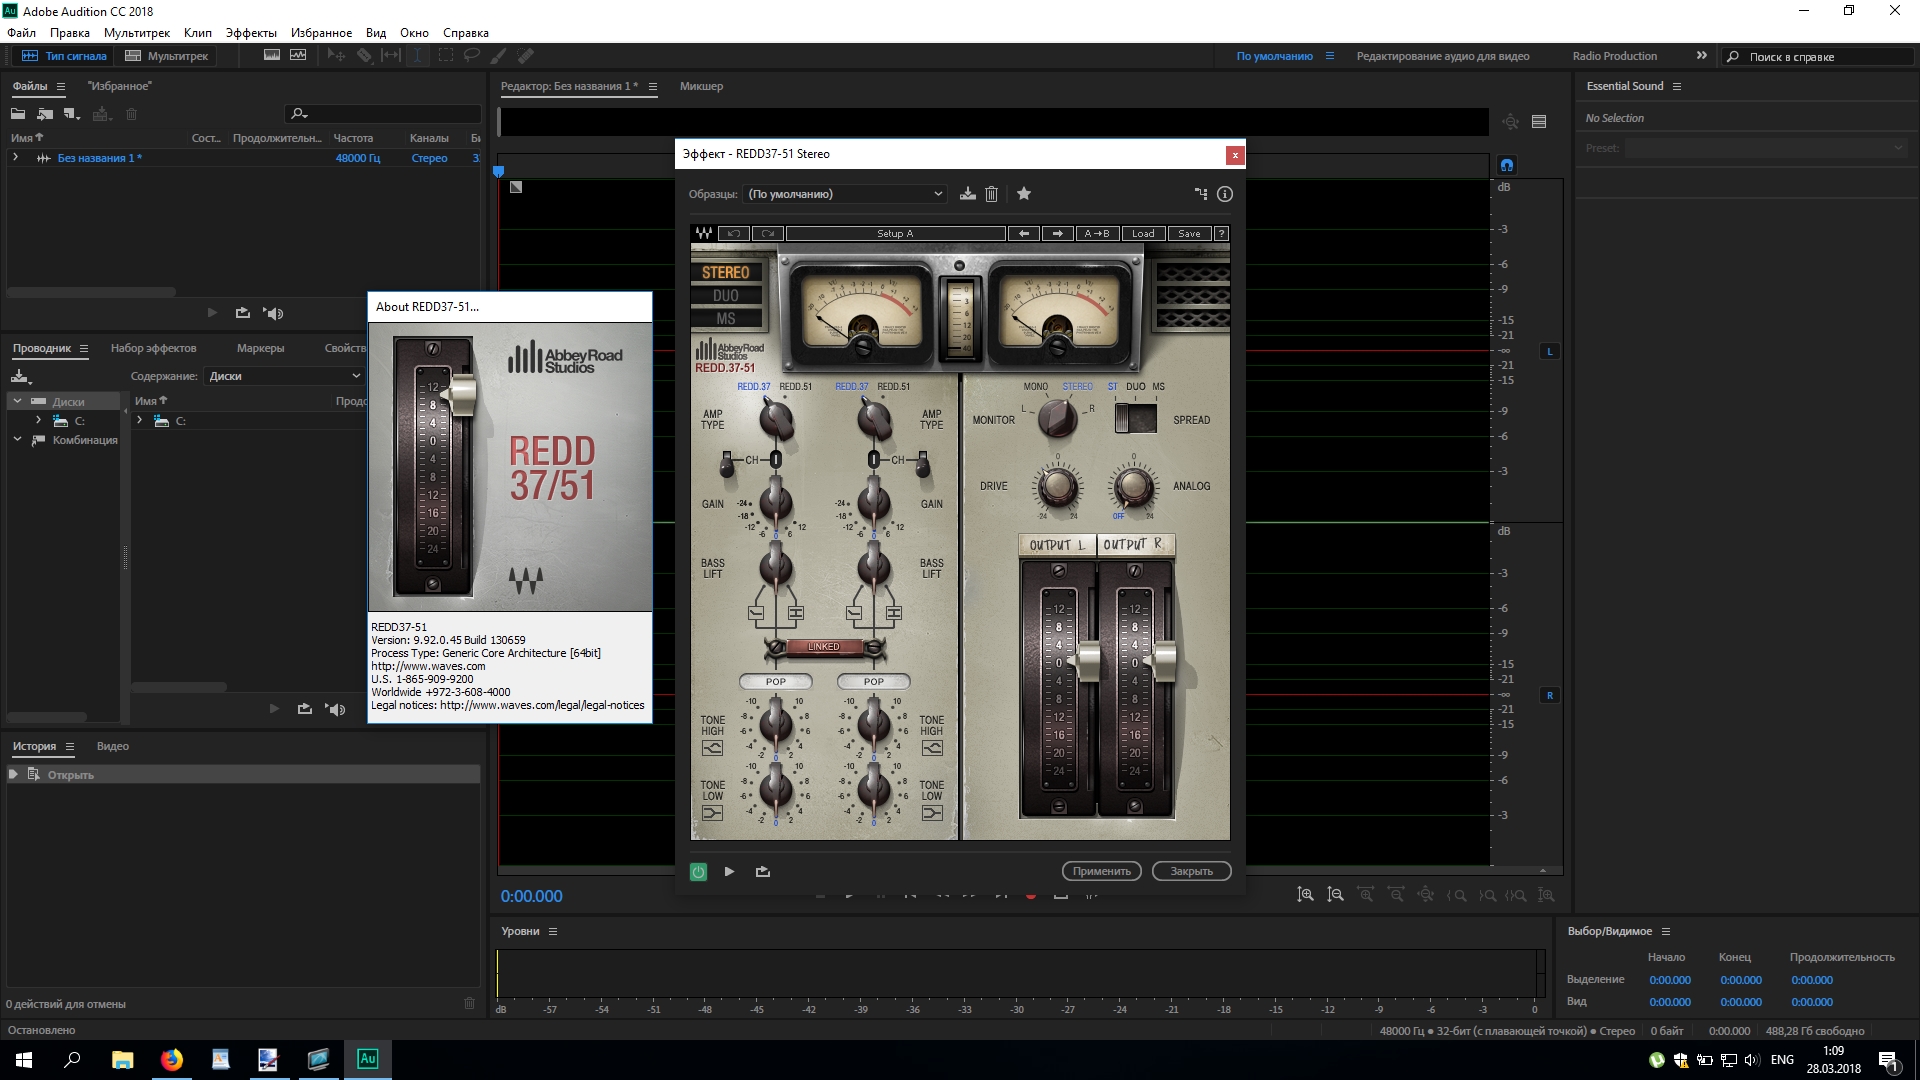The image size is (1920, 1080).
Task: Open File Explorer from the taskbar
Action: click(x=122, y=1060)
